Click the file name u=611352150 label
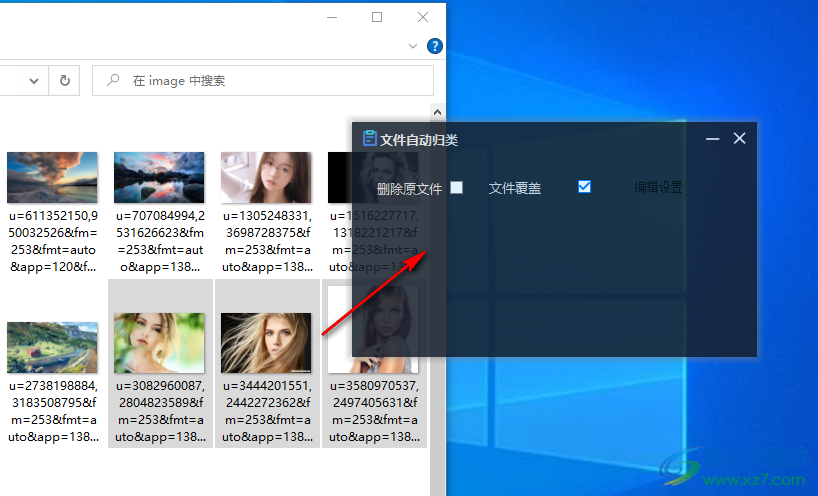Screen dimensions: 818x496 click(53, 241)
